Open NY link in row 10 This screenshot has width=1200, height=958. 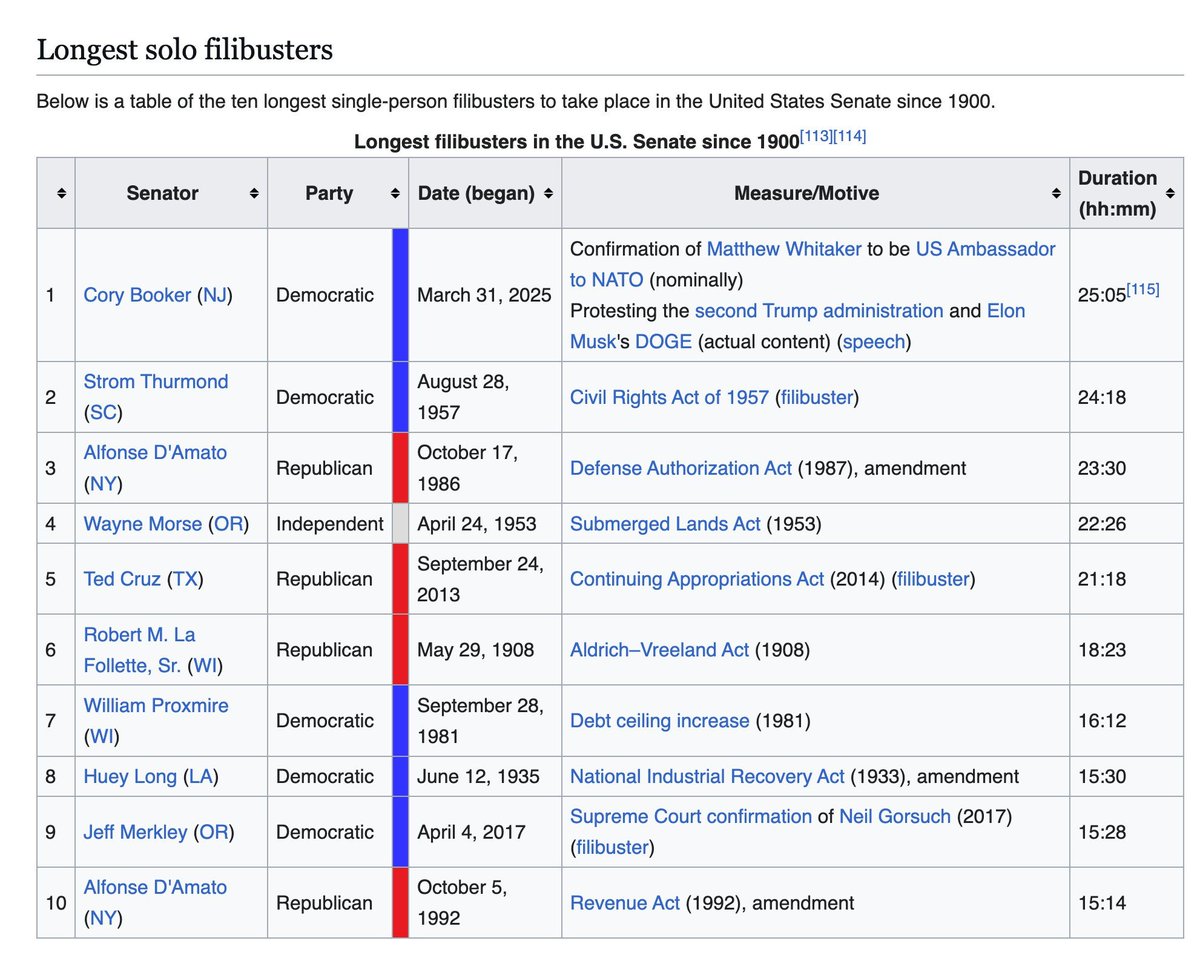pos(103,919)
